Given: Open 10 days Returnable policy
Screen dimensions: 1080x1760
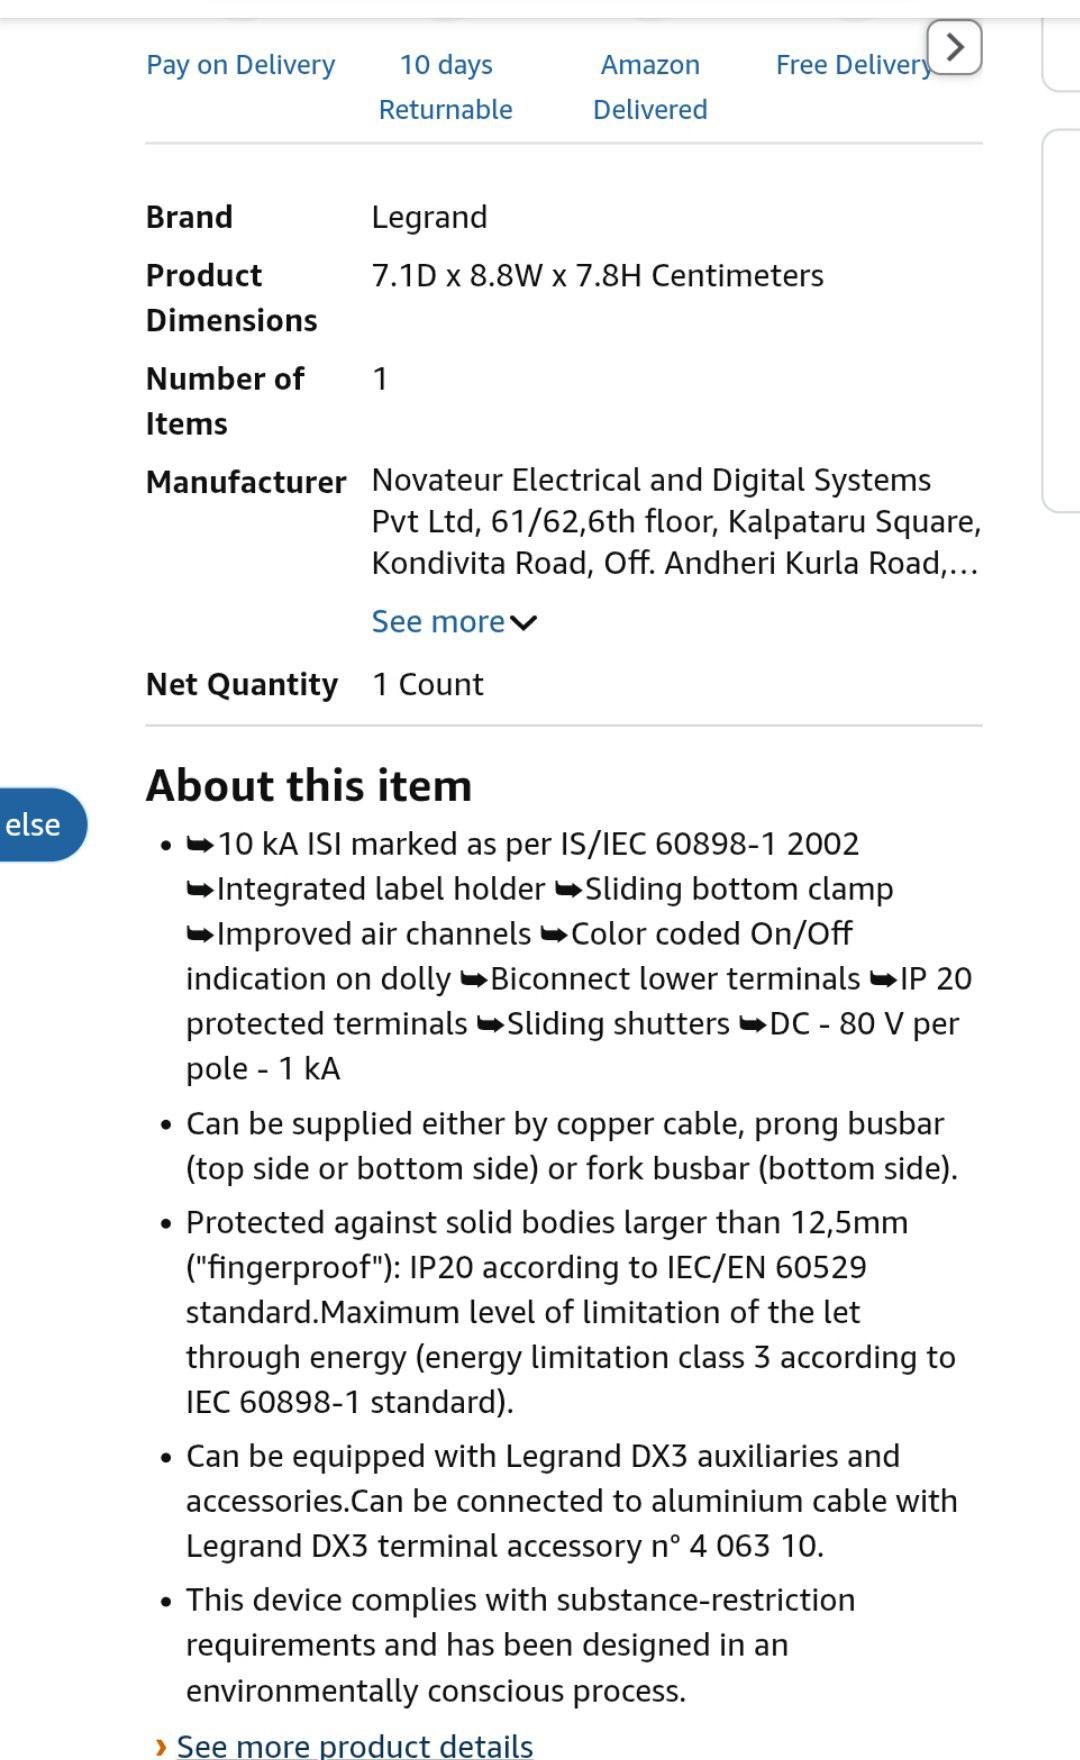Looking at the screenshot, I should pyautogui.click(x=446, y=87).
